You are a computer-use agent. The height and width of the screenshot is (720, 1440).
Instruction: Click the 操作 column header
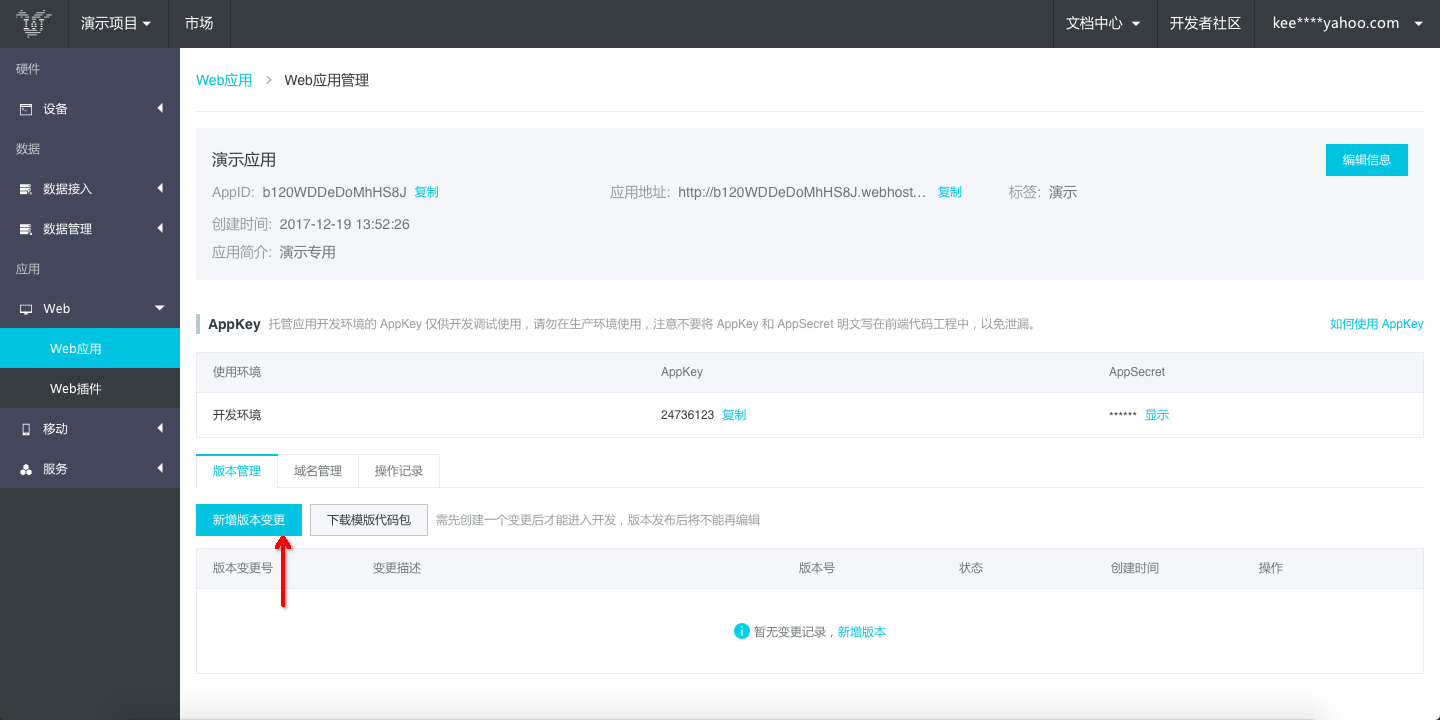[1271, 568]
